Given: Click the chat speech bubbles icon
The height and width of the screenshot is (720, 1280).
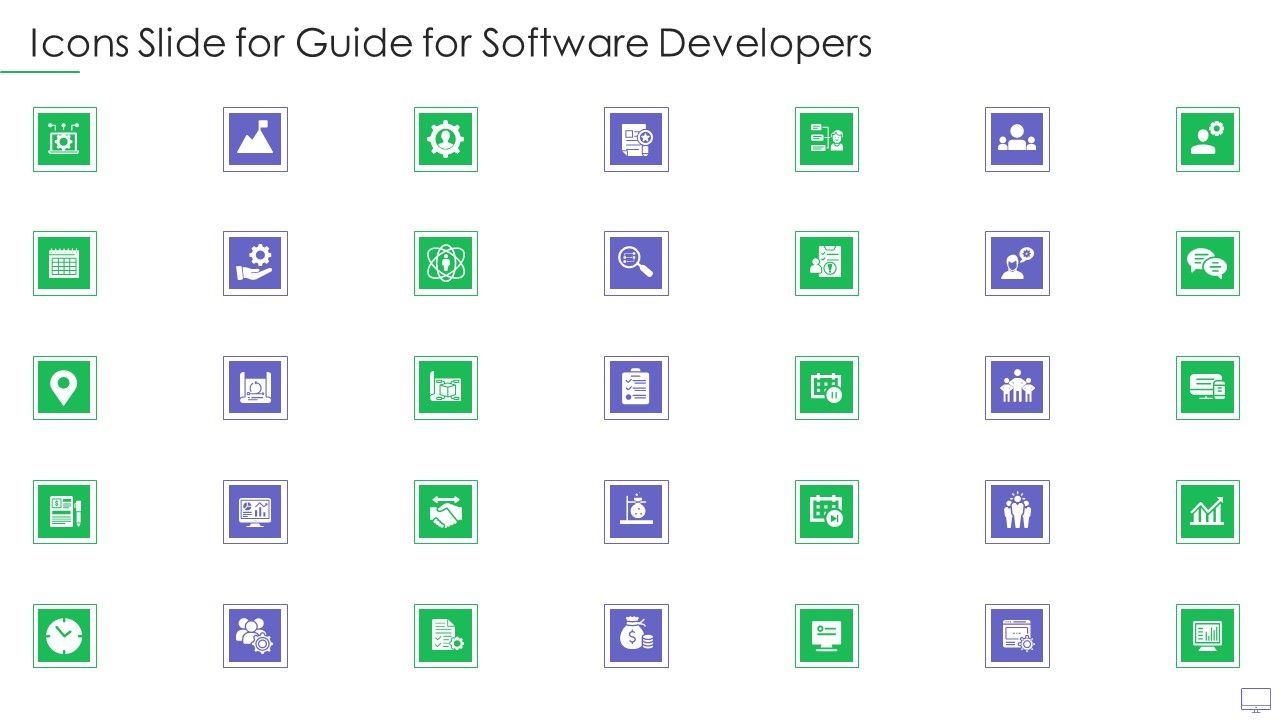Looking at the screenshot, I should (x=1208, y=264).
